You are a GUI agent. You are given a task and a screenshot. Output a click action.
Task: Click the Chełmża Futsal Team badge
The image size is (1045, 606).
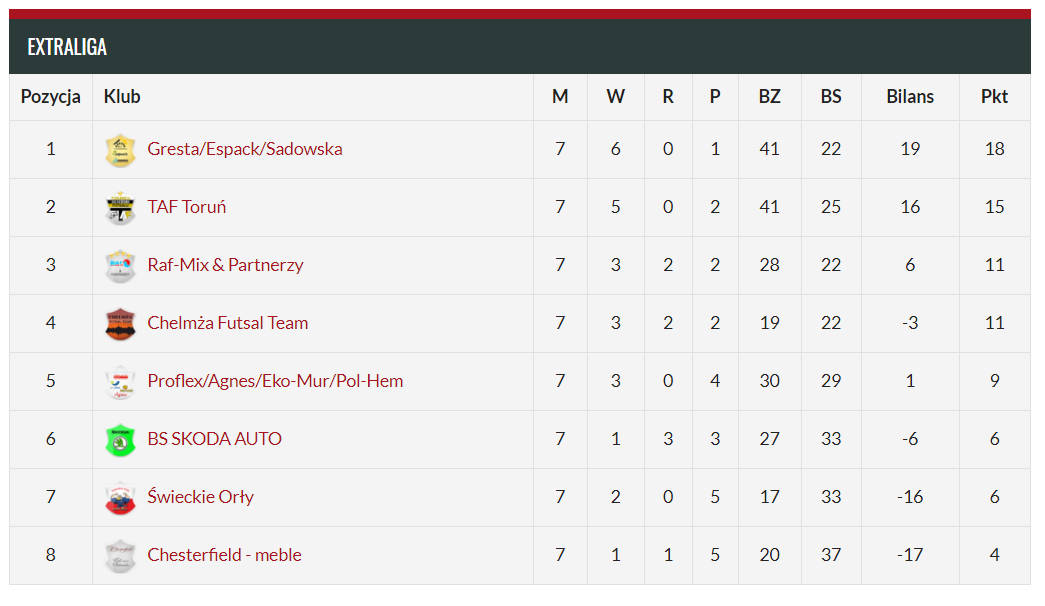tap(121, 324)
